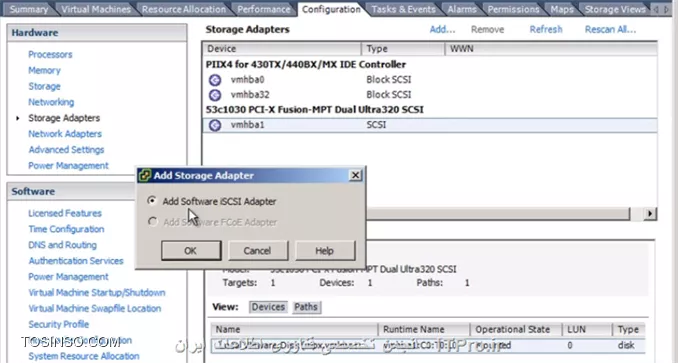This screenshot has width=678, height=363.
Task: Select the vmhba1 SCSI row
Action: pos(430,125)
